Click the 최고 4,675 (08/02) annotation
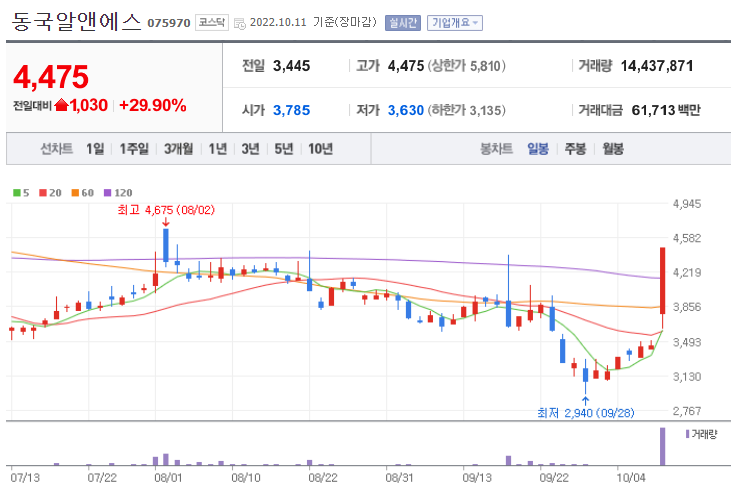This screenshot has width=731, height=499. (x=166, y=210)
